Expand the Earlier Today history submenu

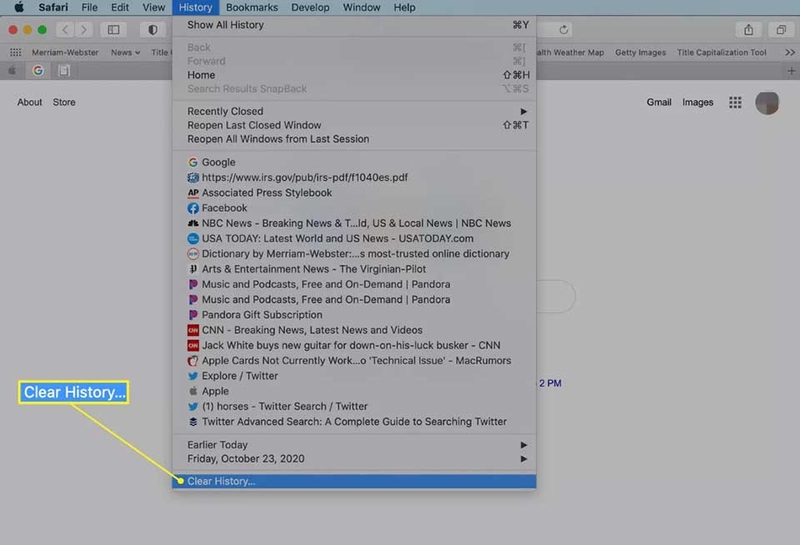(x=357, y=445)
